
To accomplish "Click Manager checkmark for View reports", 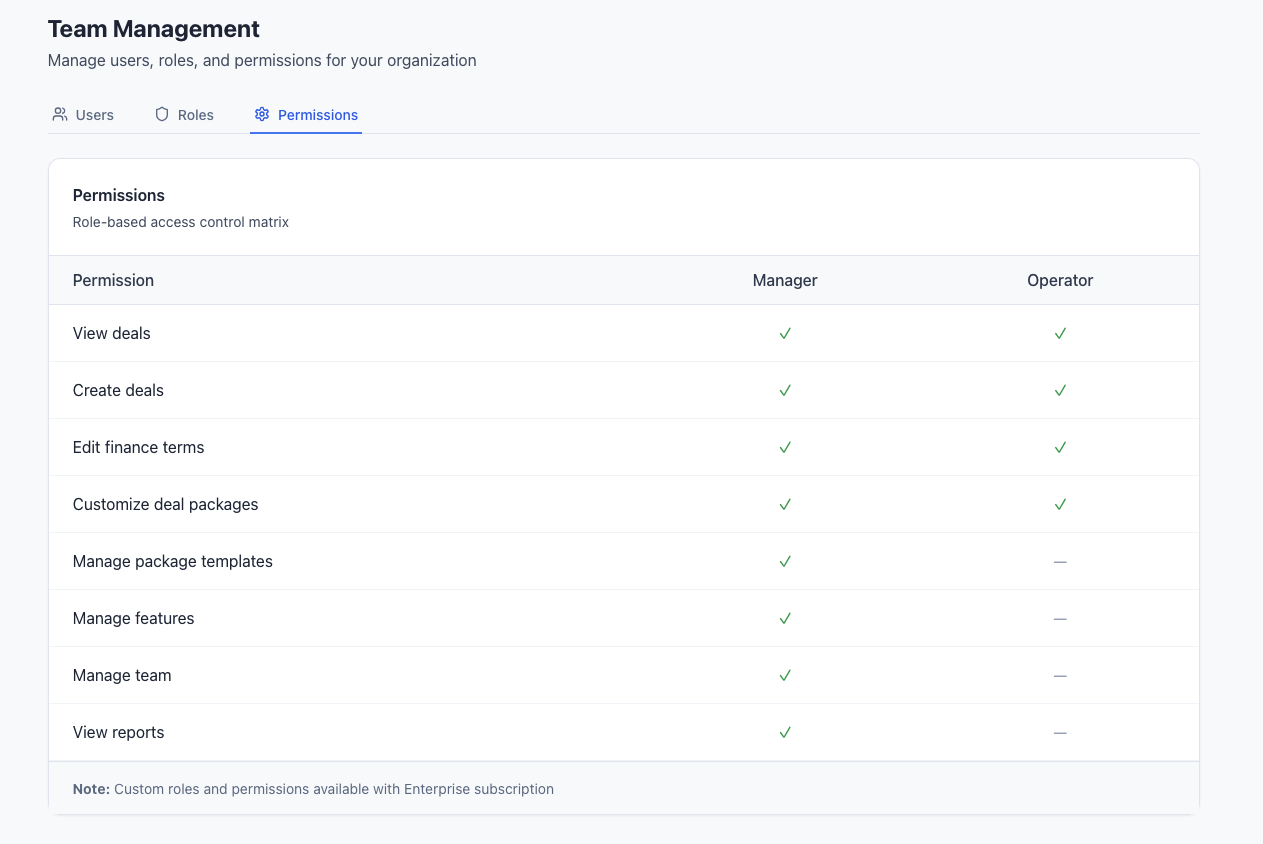I will point(785,733).
